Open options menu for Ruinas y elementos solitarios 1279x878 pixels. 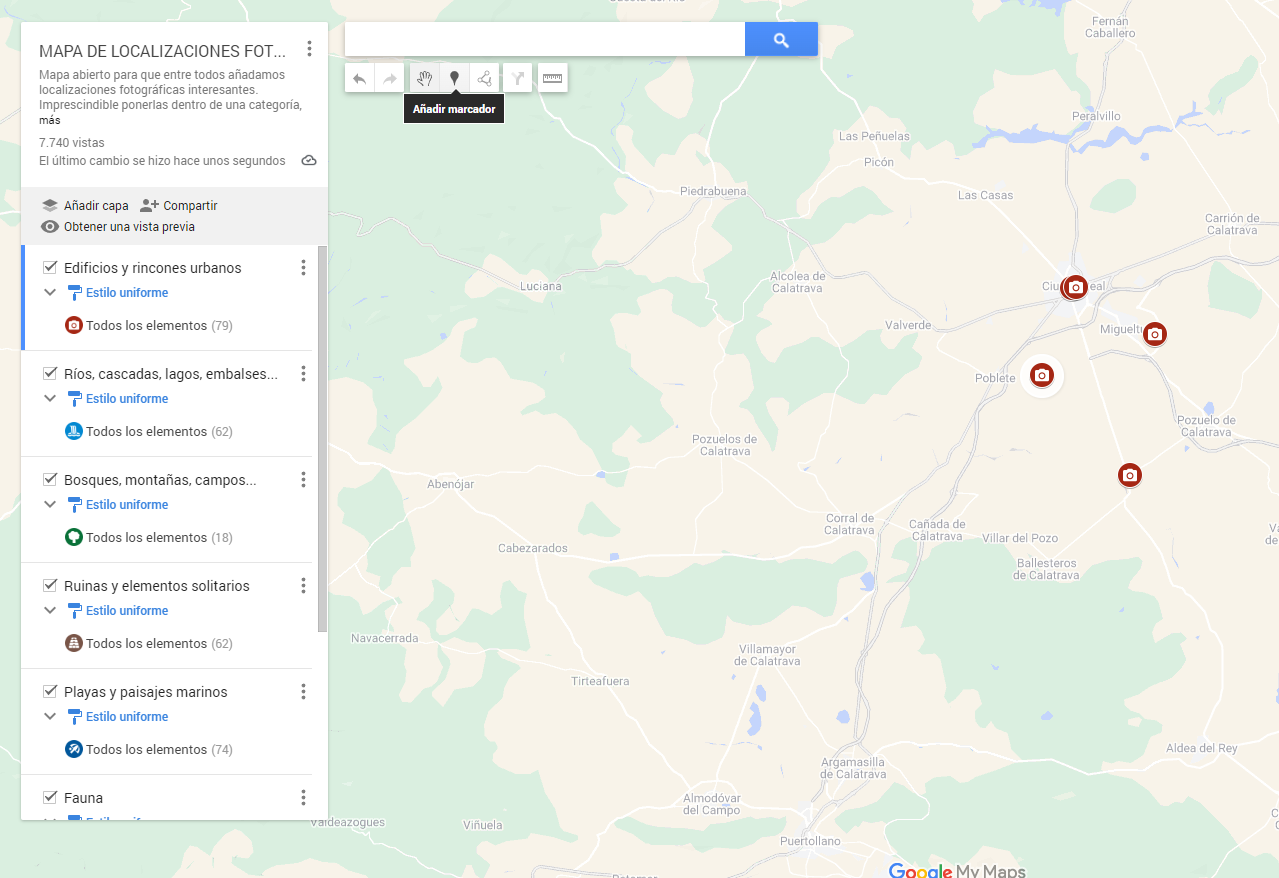tap(303, 586)
